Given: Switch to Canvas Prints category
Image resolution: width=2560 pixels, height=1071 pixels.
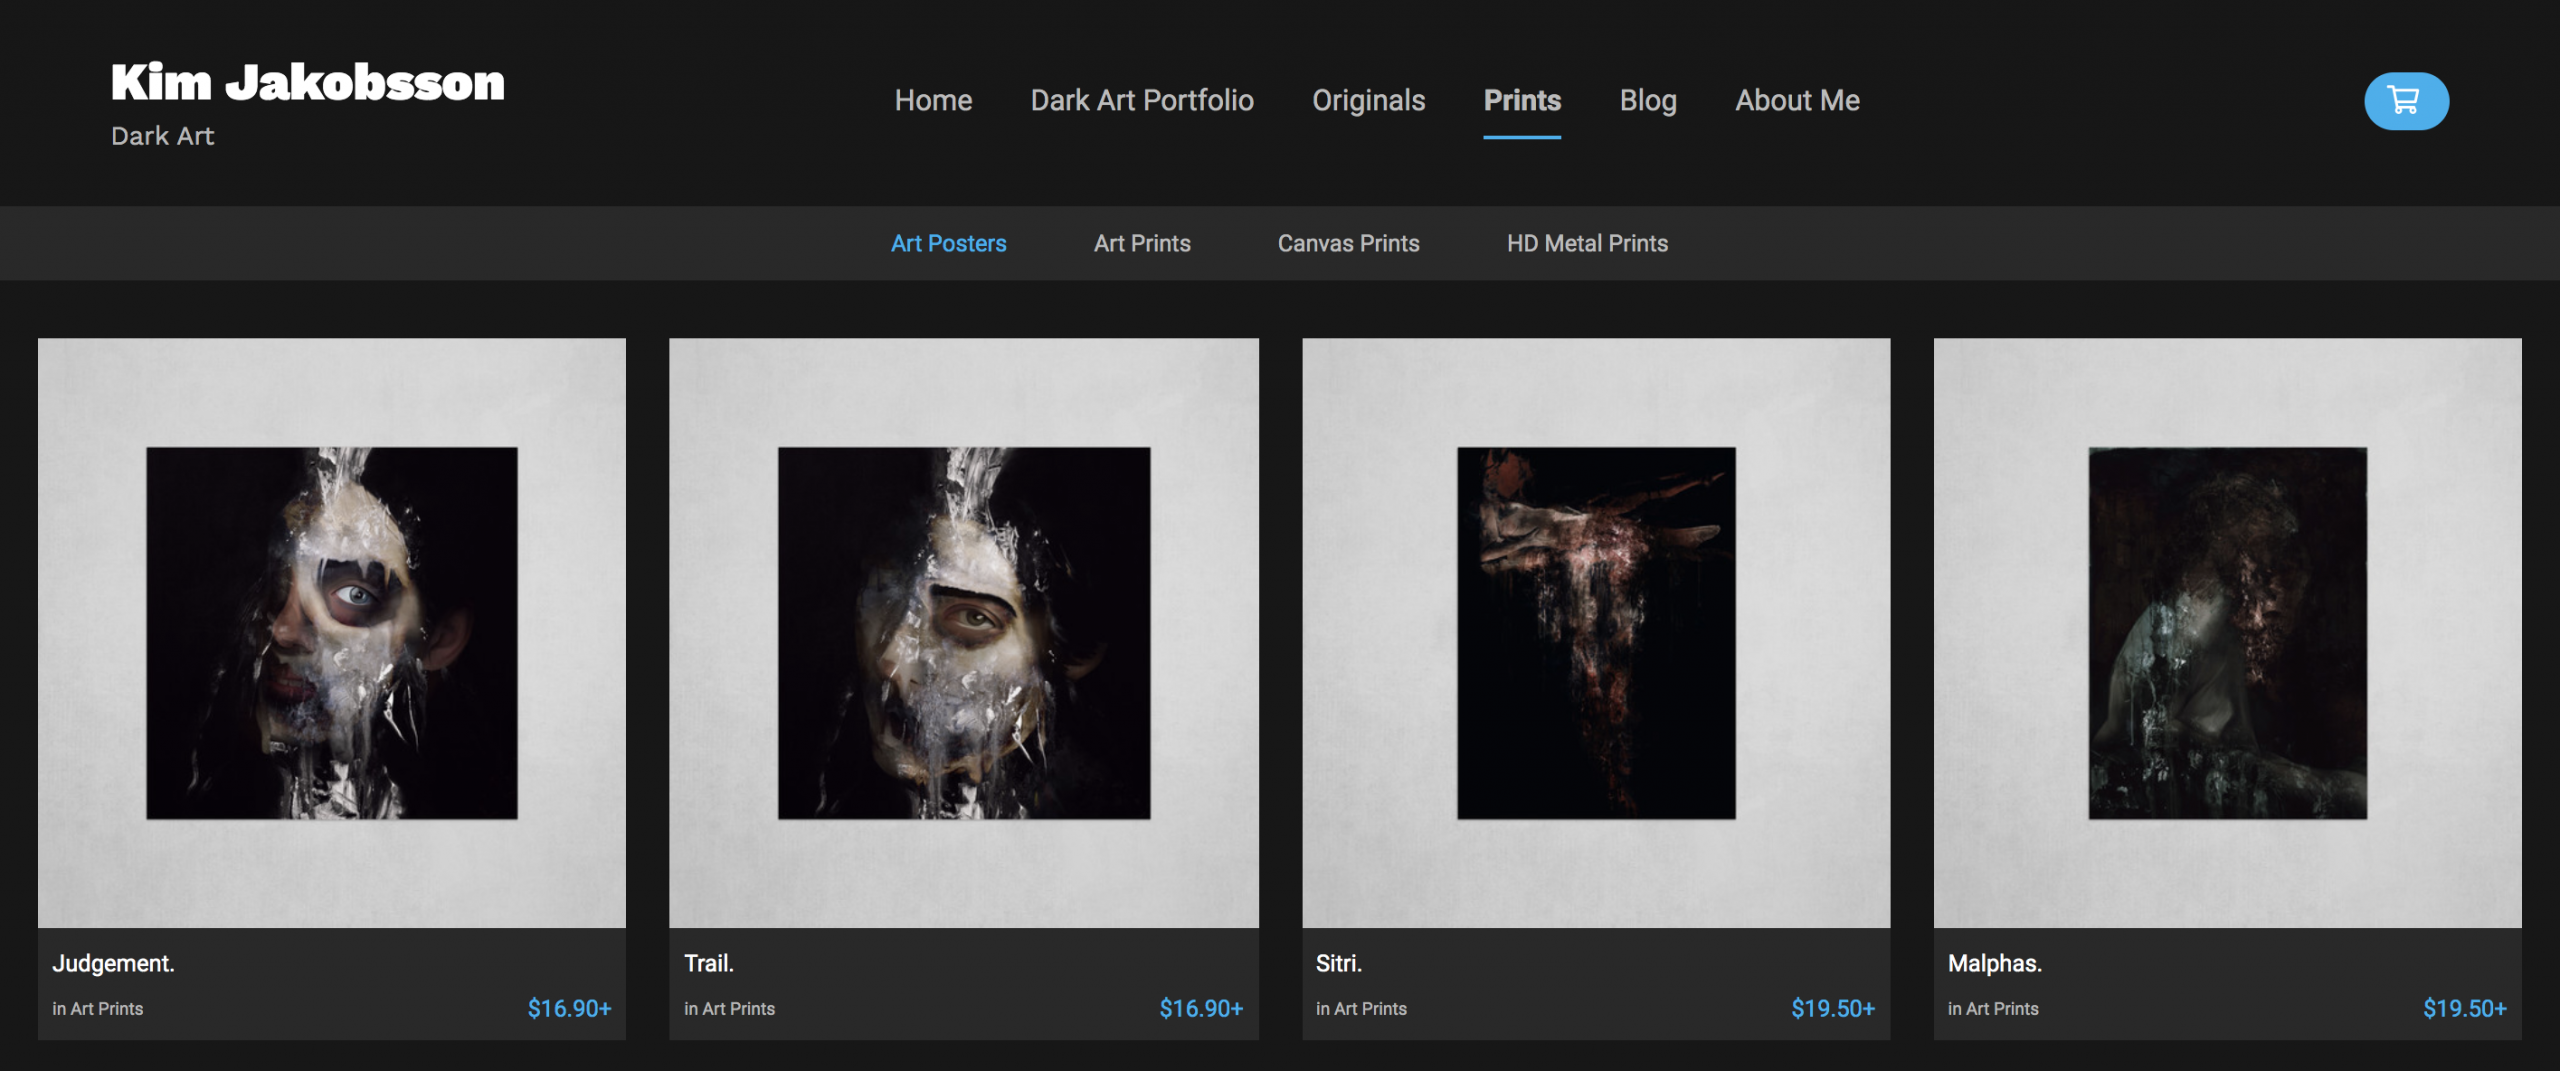Looking at the screenshot, I should [x=1348, y=243].
